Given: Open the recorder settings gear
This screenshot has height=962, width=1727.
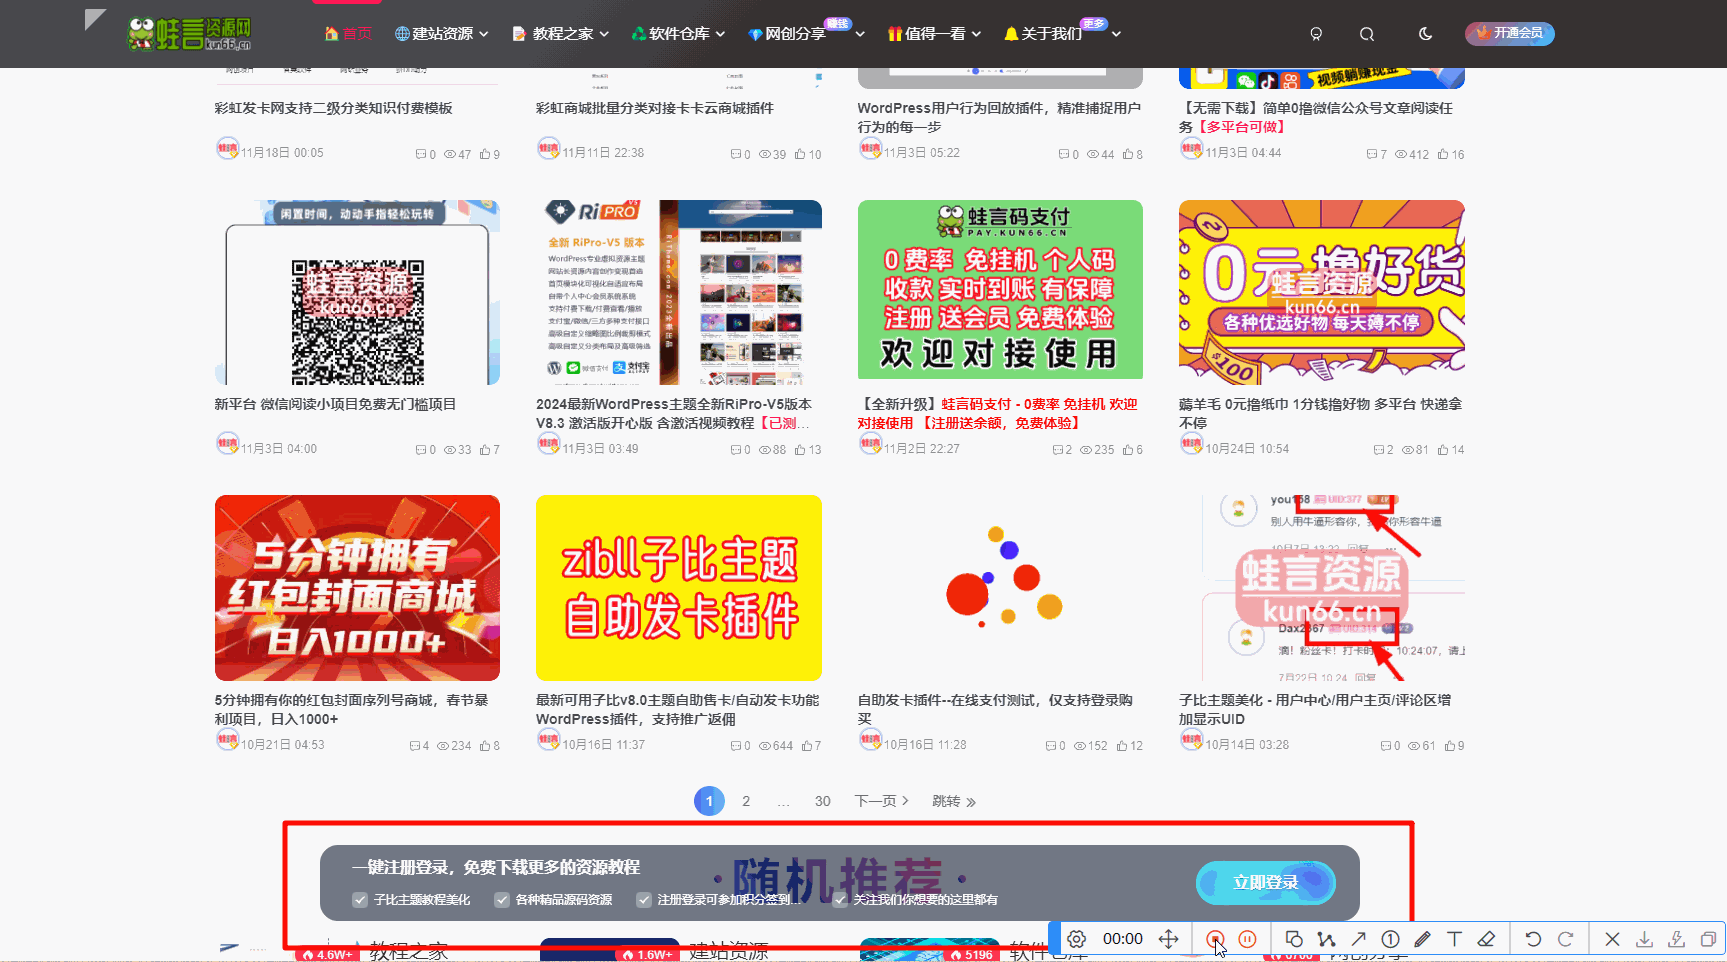Looking at the screenshot, I should coord(1076,938).
